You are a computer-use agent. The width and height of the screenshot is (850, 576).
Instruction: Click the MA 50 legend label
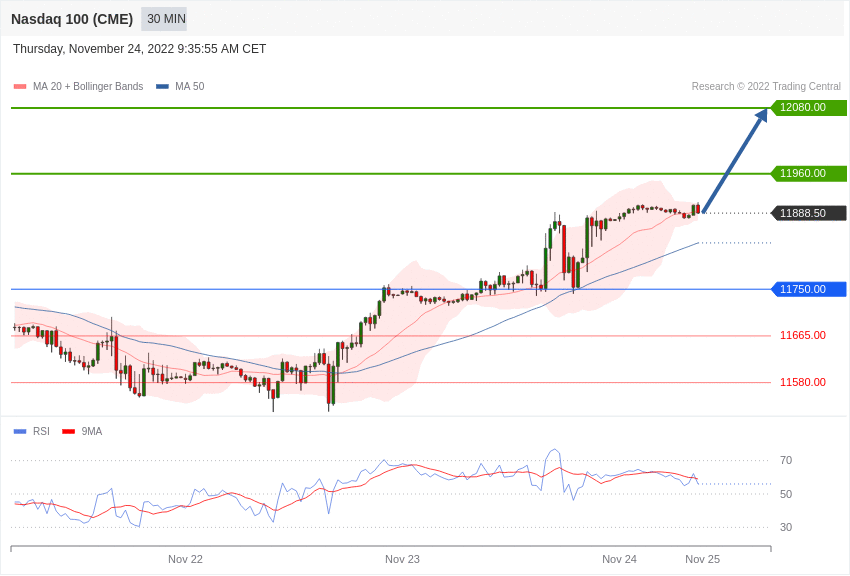(x=190, y=86)
